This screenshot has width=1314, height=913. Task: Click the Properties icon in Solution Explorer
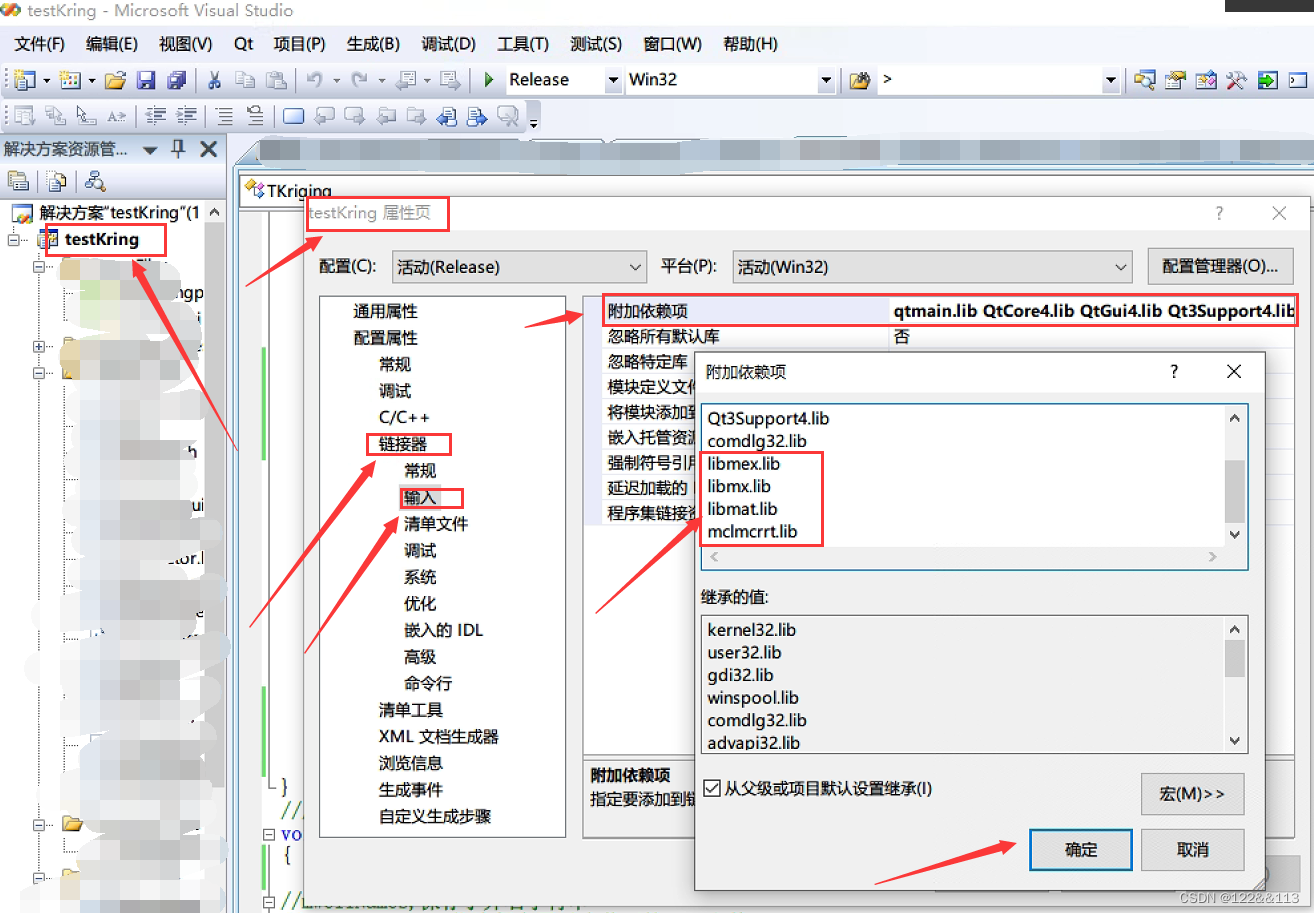[18, 181]
